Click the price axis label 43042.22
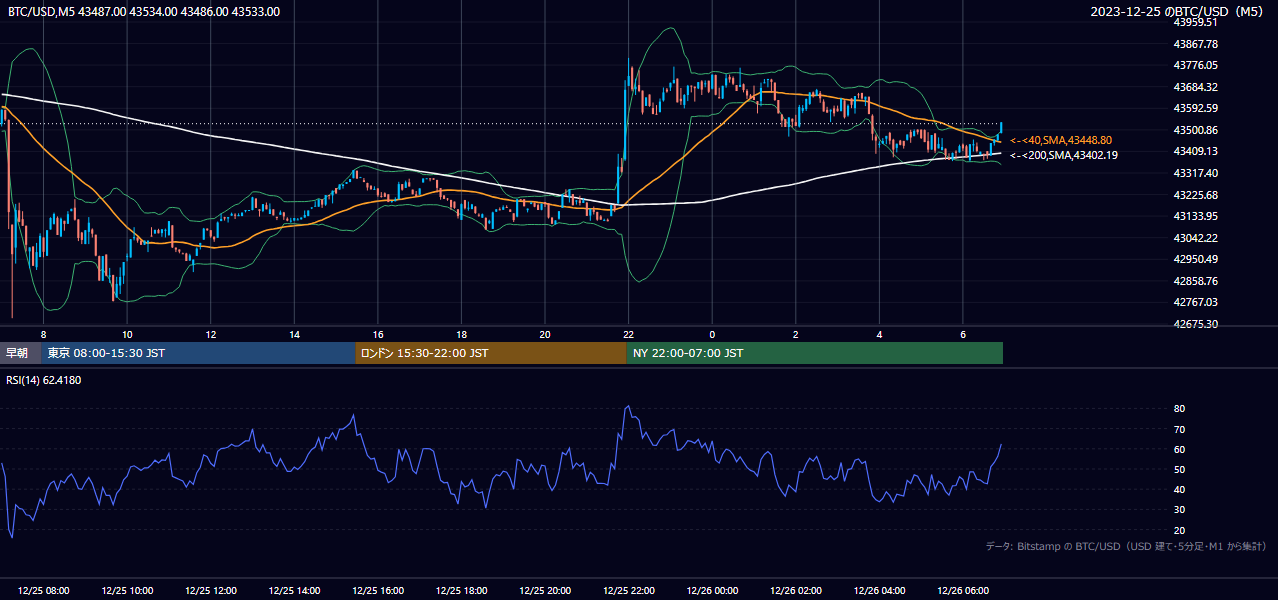The width and height of the screenshot is (1278, 600). (x=1195, y=238)
